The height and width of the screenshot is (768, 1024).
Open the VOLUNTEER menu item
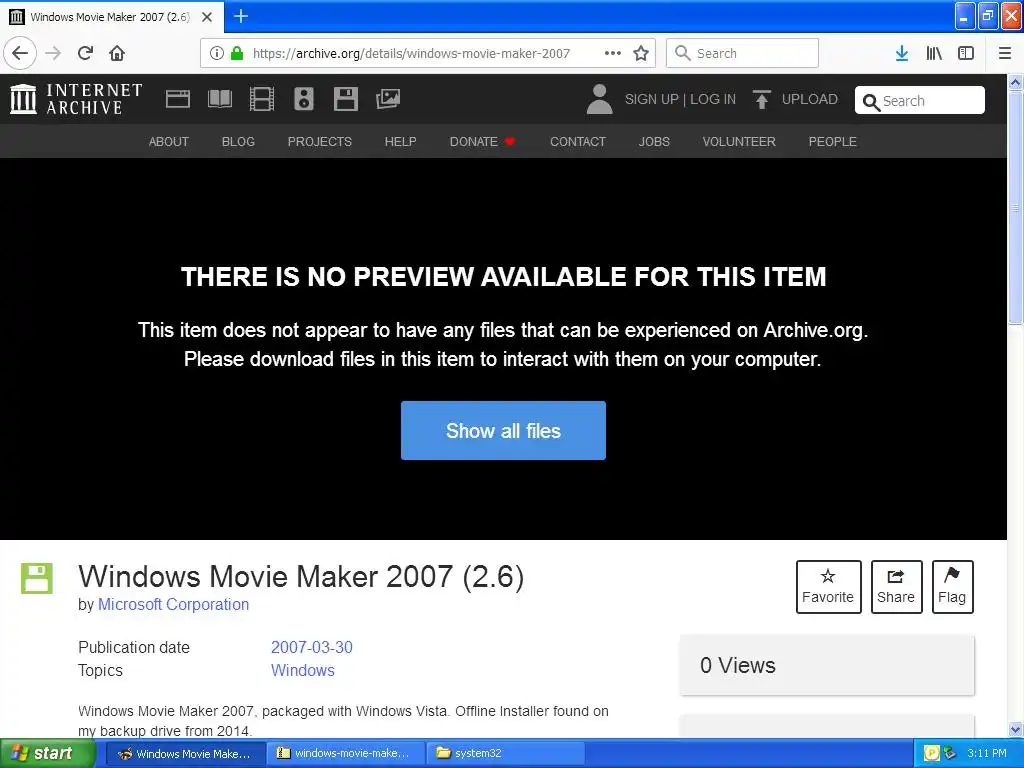pos(739,142)
